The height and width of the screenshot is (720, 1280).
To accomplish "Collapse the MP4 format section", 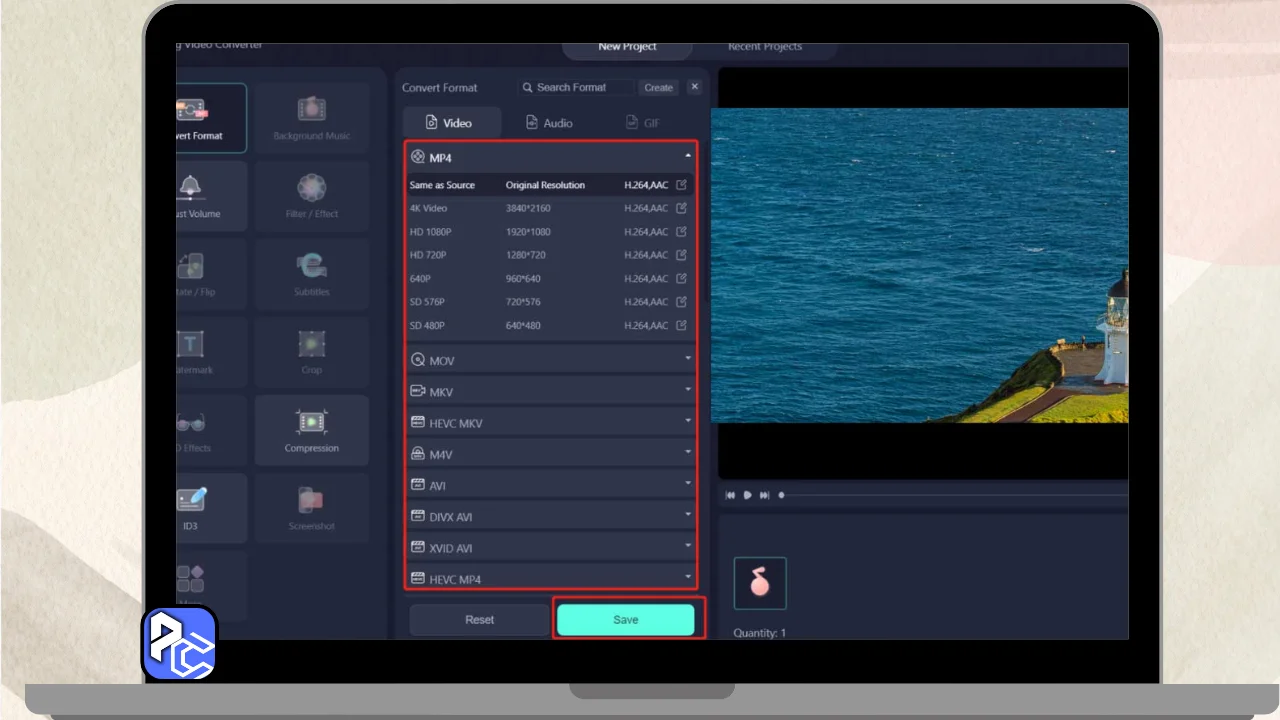I will [x=687, y=157].
